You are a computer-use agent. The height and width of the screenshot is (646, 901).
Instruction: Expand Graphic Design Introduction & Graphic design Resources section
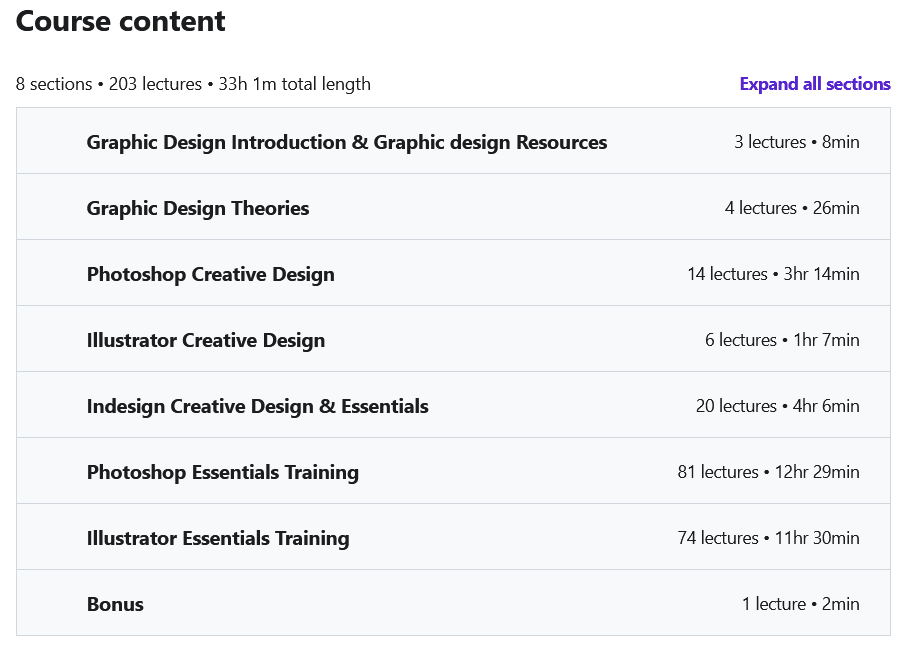(x=453, y=141)
